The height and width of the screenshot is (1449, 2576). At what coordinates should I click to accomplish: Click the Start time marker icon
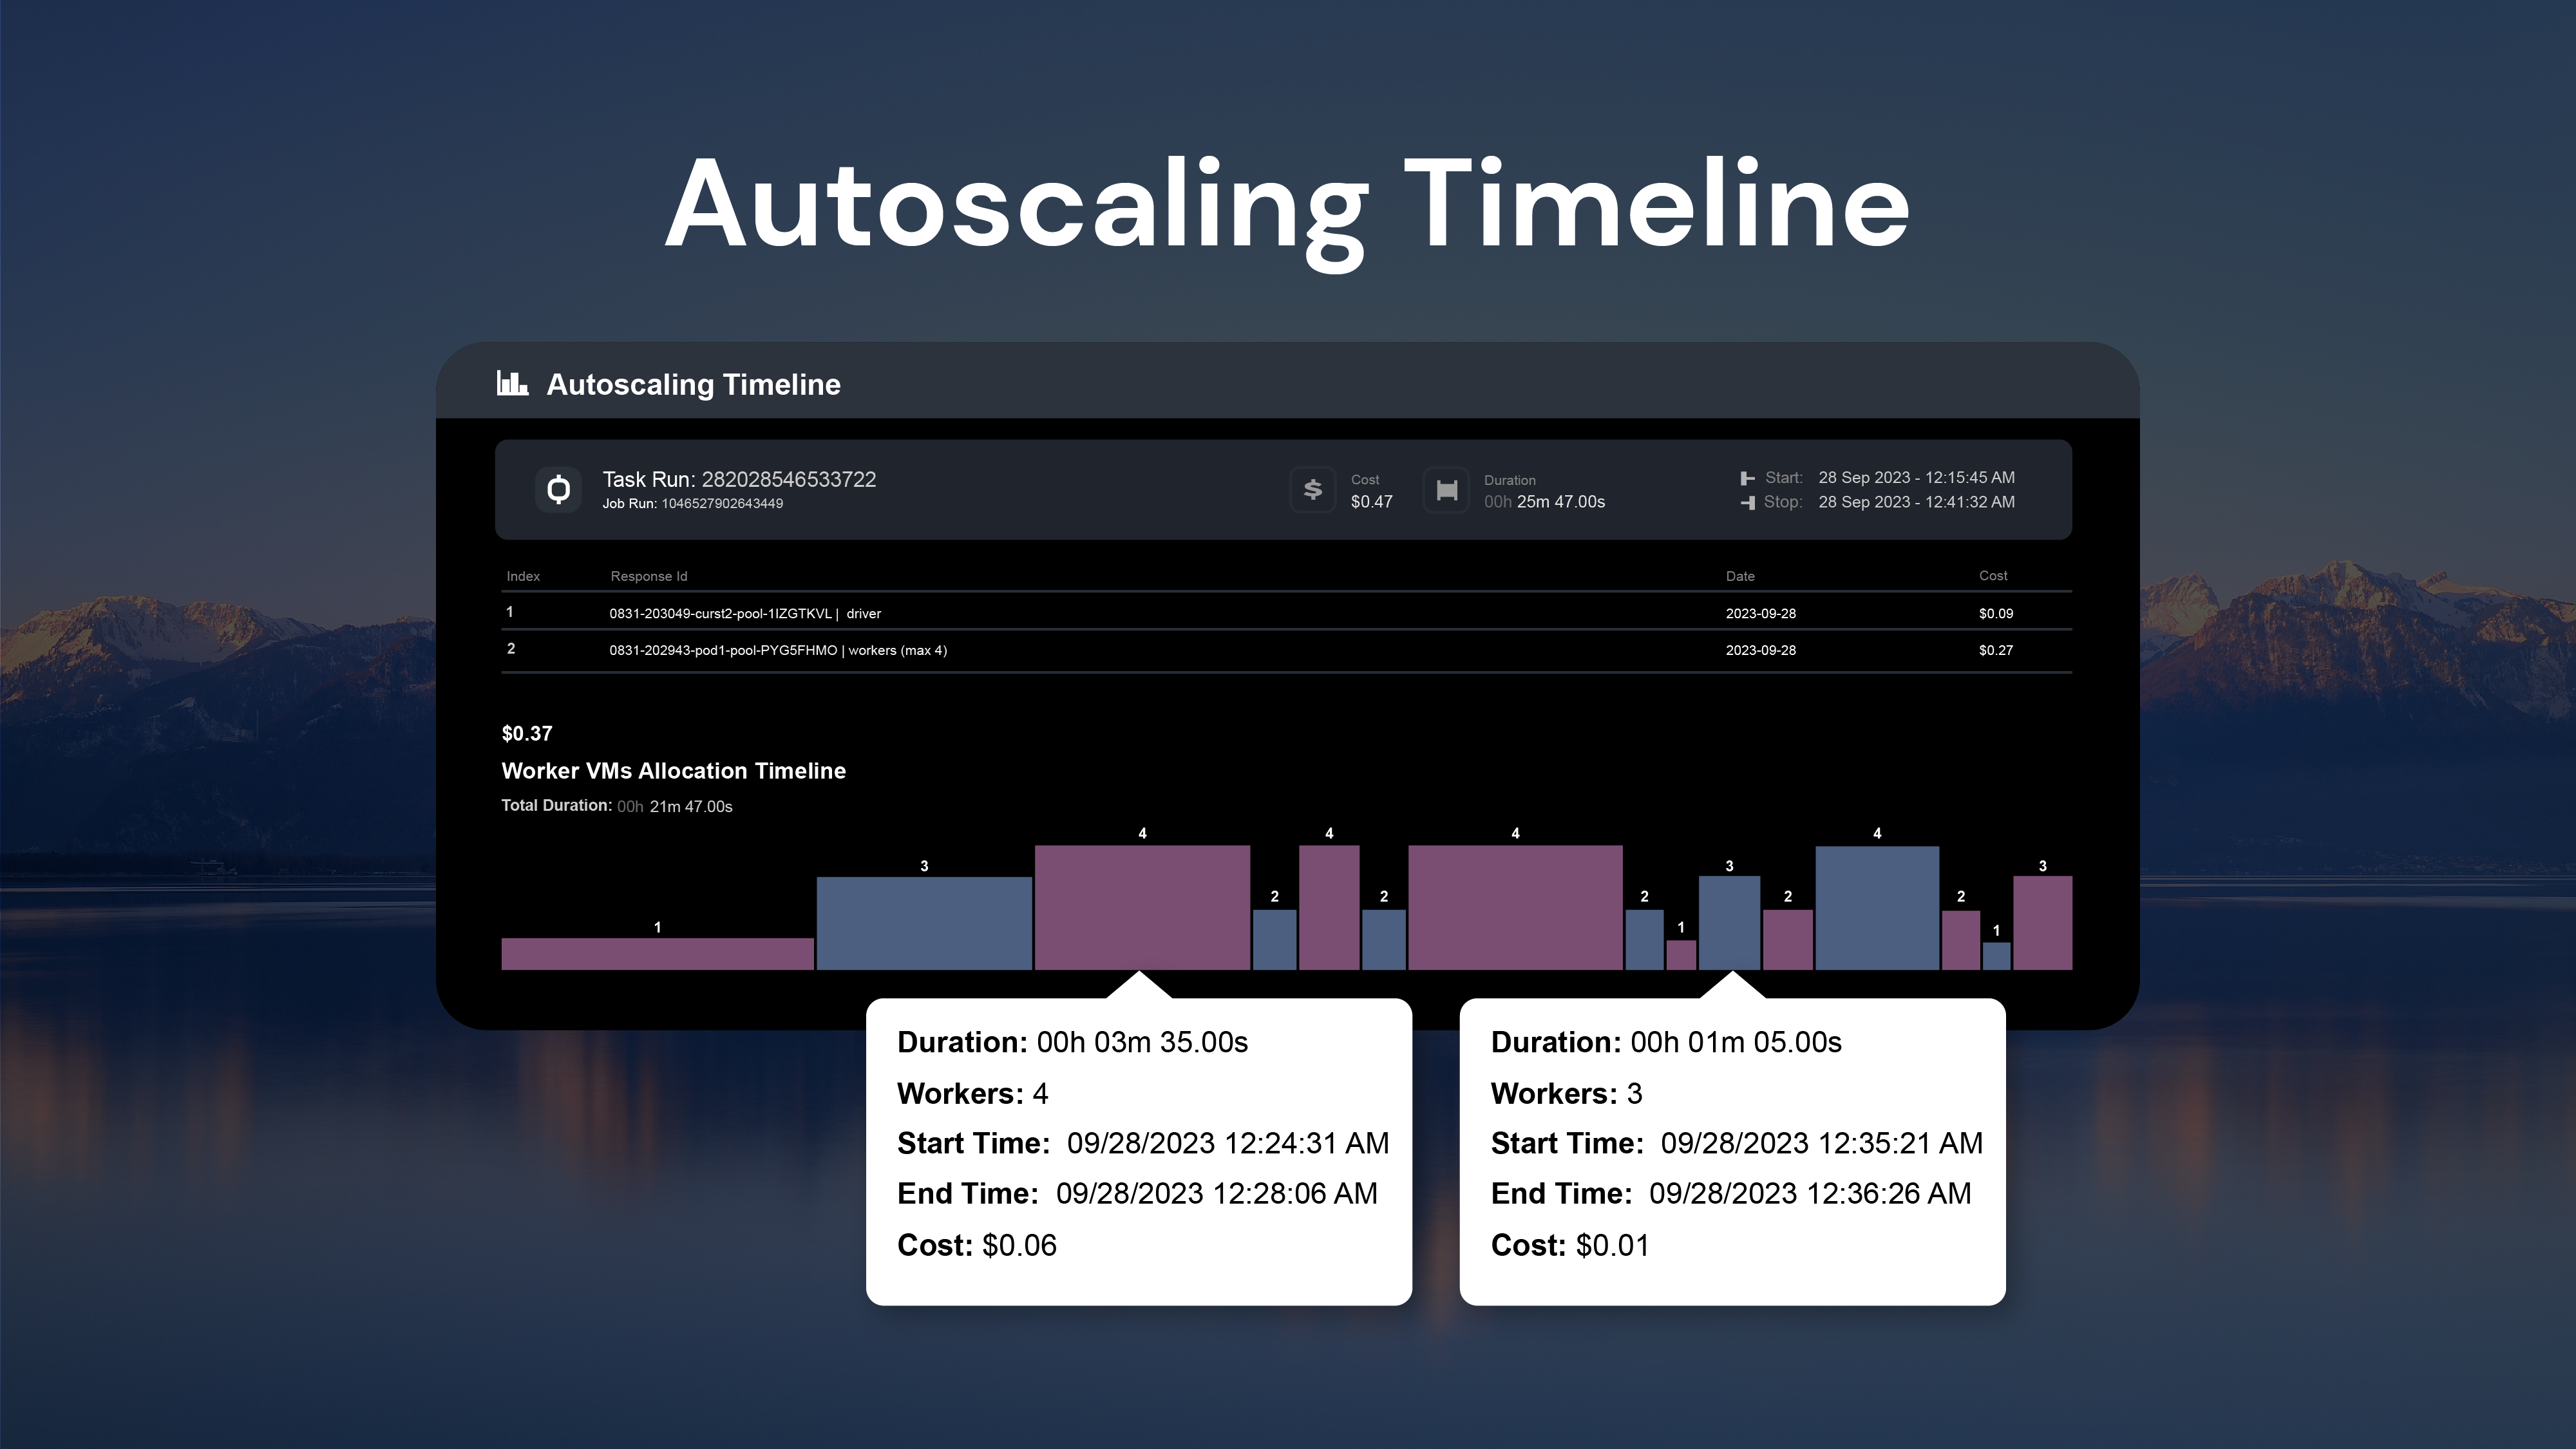pos(1747,478)
